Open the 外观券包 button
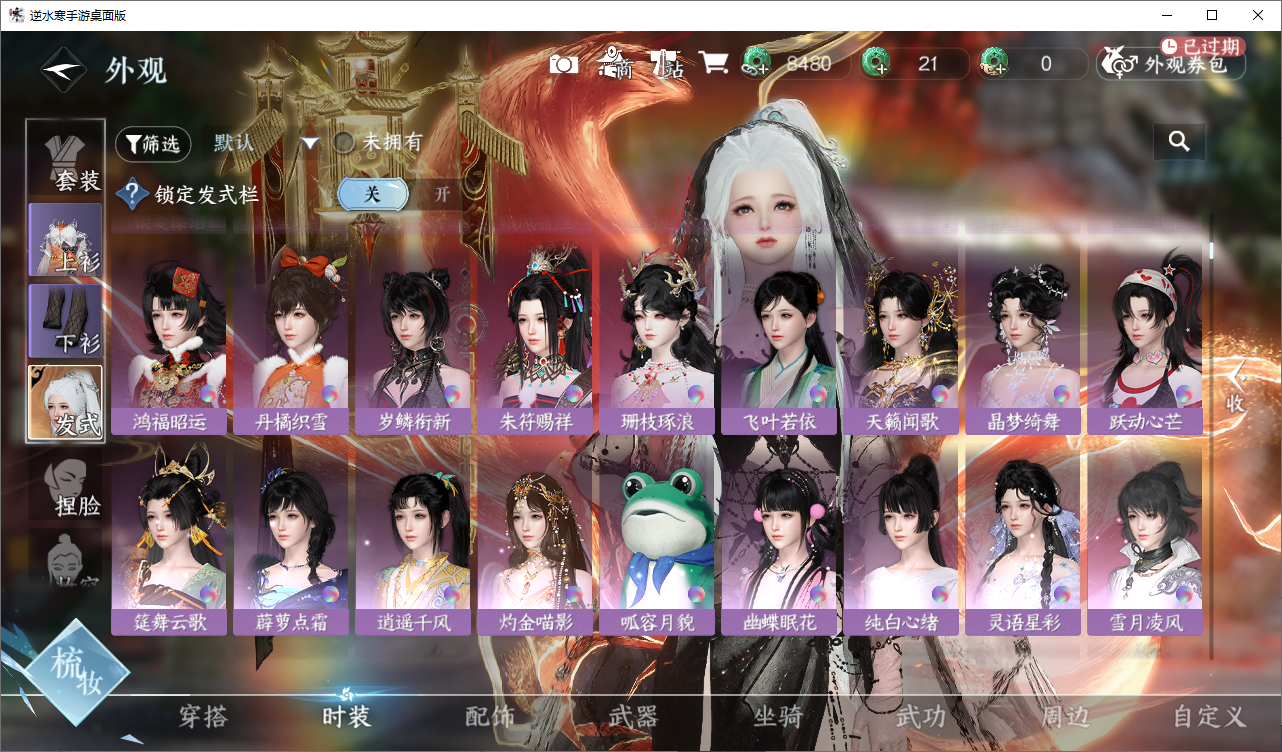 [x=1171, y=65]
